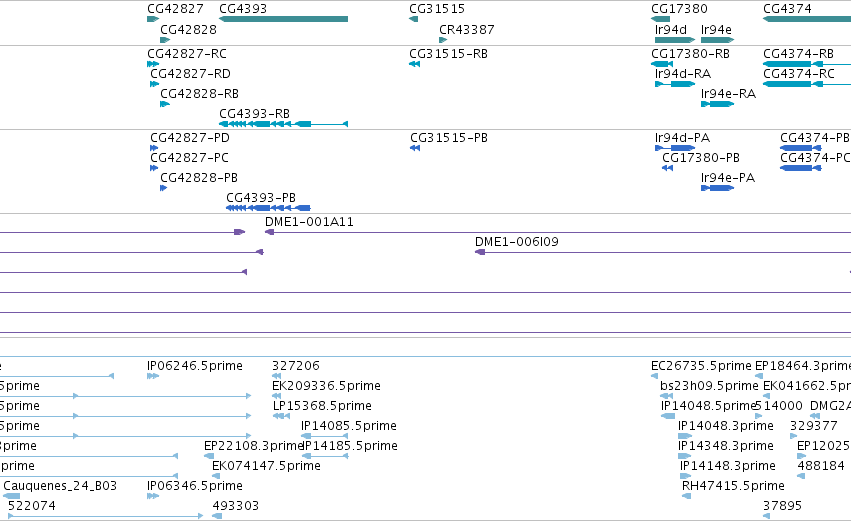This screenshot has height=521, width=851.
Task: Click the CG42827-PD protein label
Action: 190,138
